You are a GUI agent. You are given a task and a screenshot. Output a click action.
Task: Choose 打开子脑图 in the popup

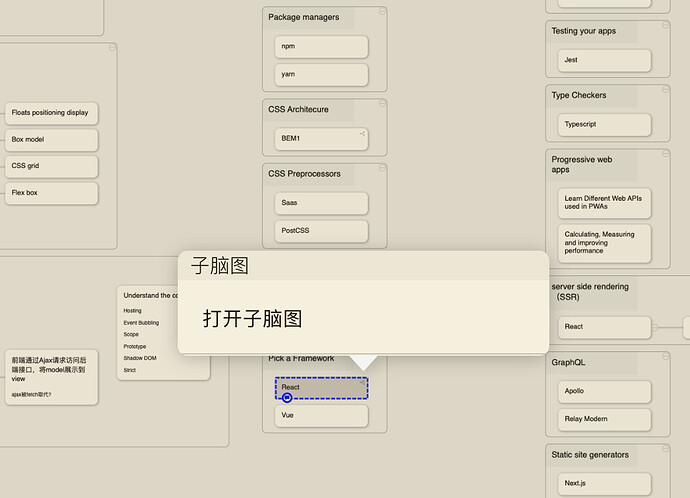click(253, 319)
